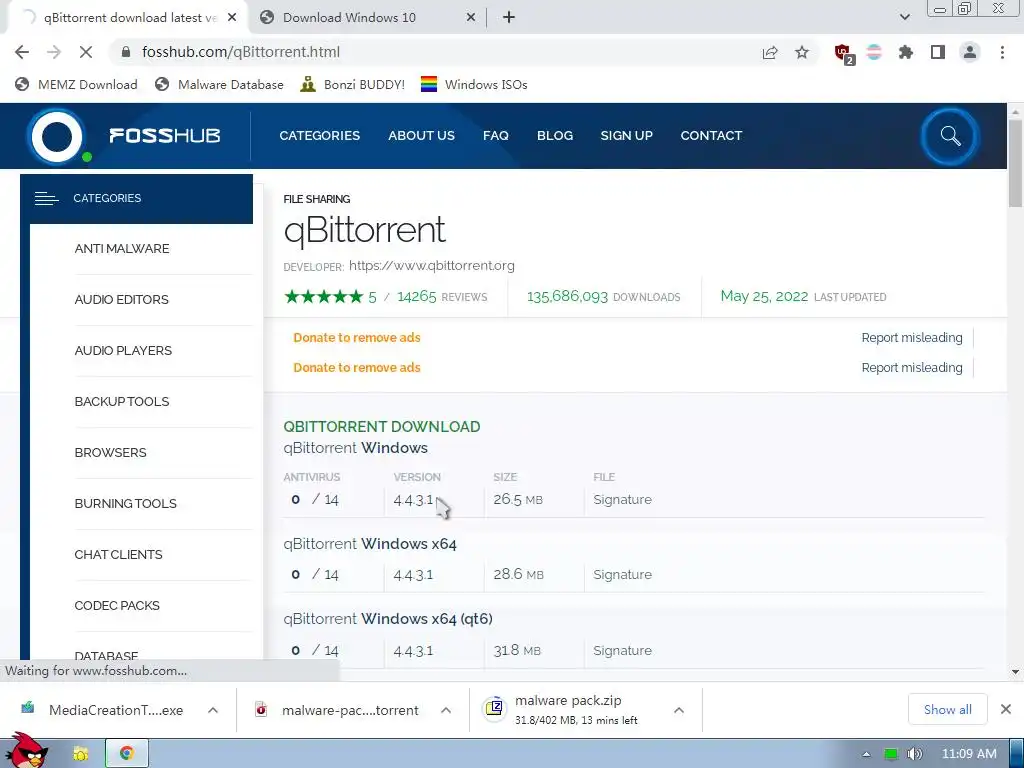Click the FossHub logo
The height and width of the screenshot is (768, 1024).
click(x=124, y=136)
